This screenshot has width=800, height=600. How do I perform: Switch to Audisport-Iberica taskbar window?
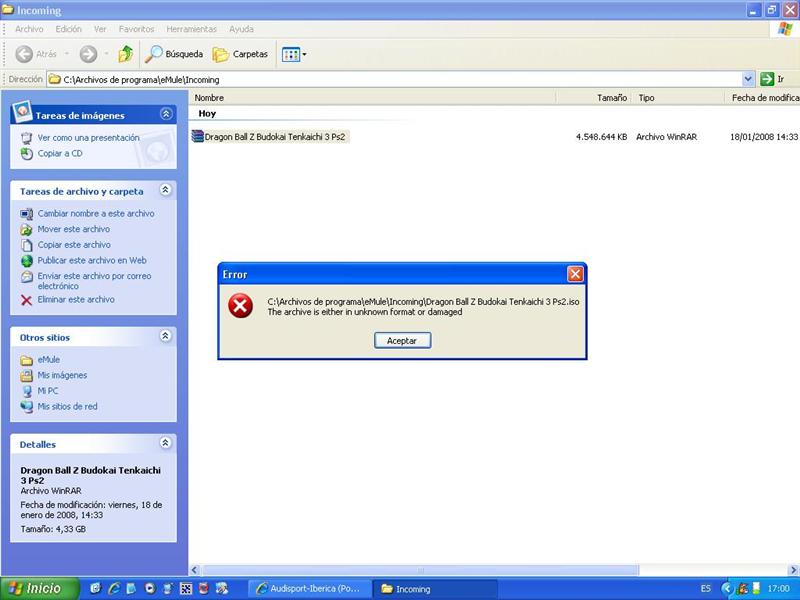pos(308,589)
